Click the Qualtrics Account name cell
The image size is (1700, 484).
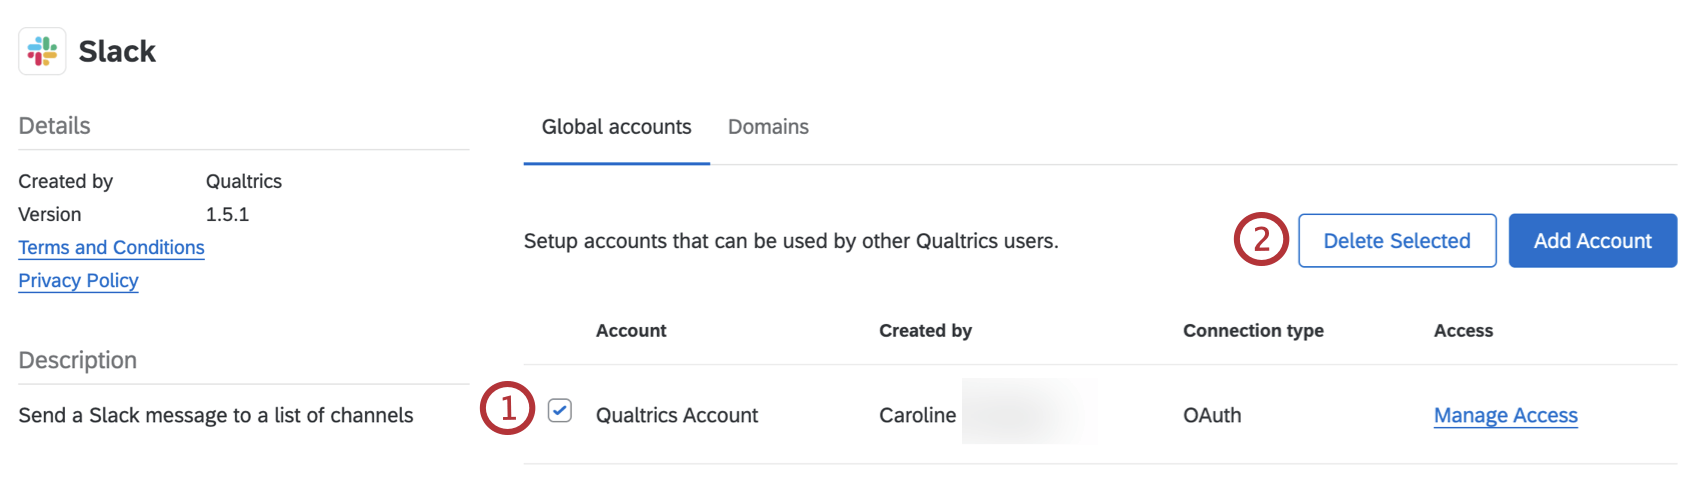(677, 415)
